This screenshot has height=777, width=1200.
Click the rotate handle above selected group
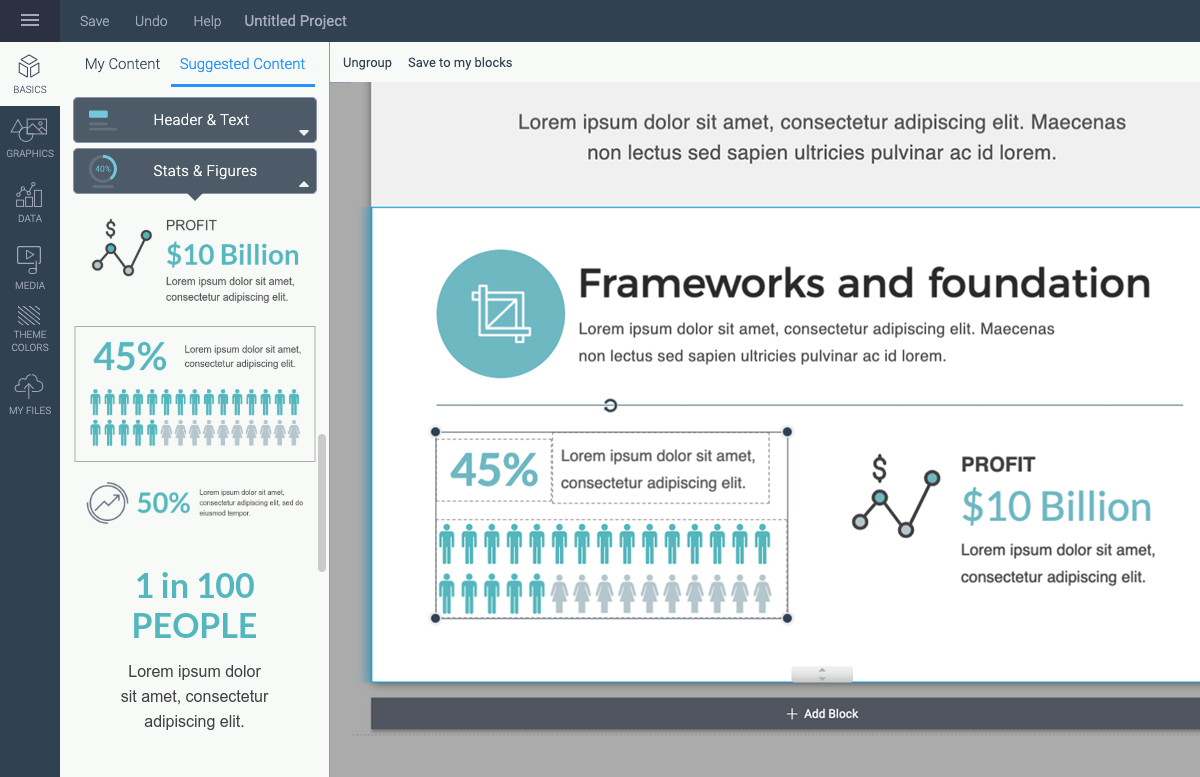click(610, 405)
